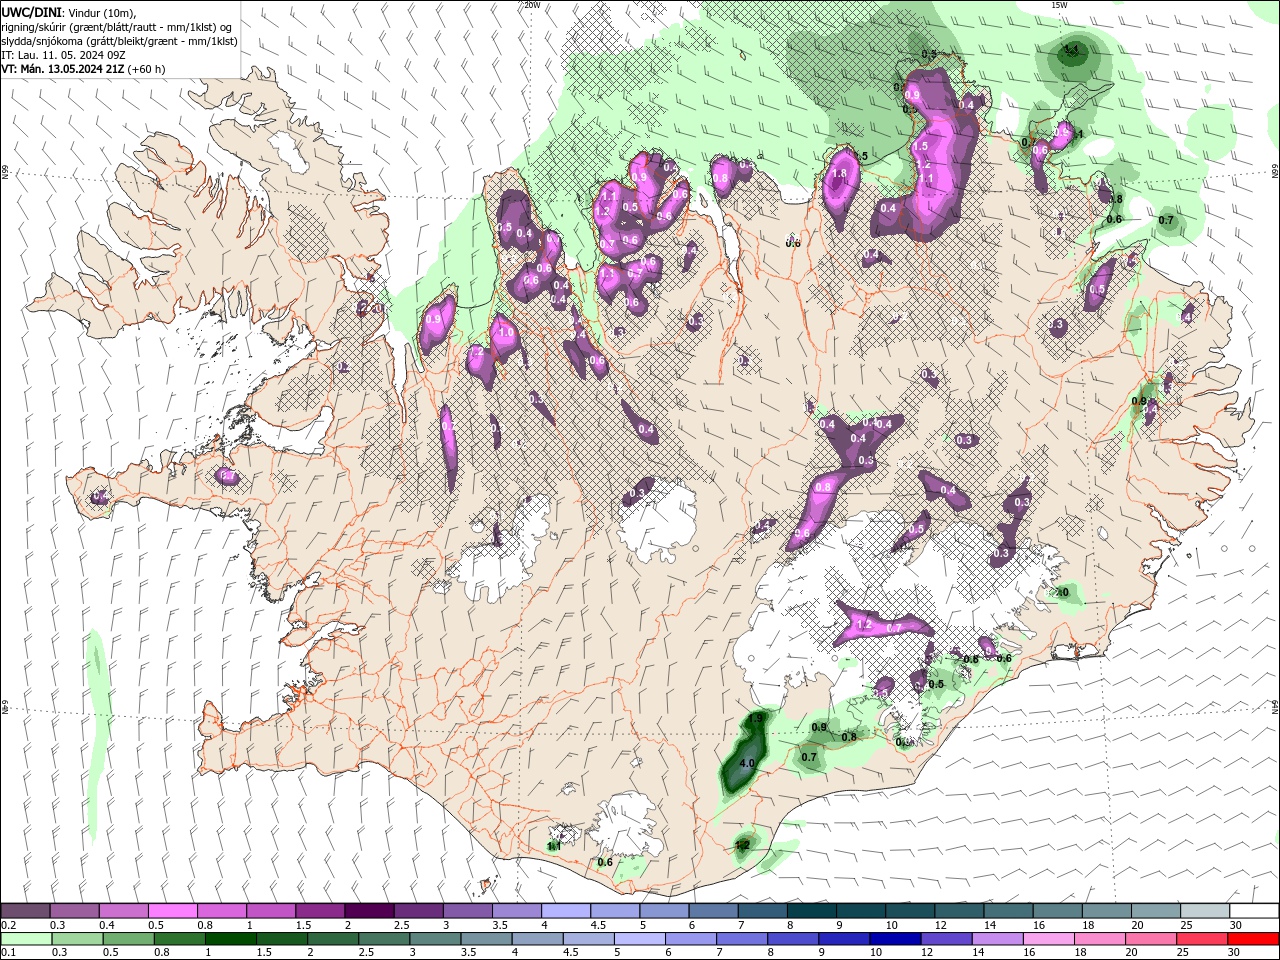Click the '1.8' snowfall value on the map
The image size is (1280, 960).
(x=839, y=173)
